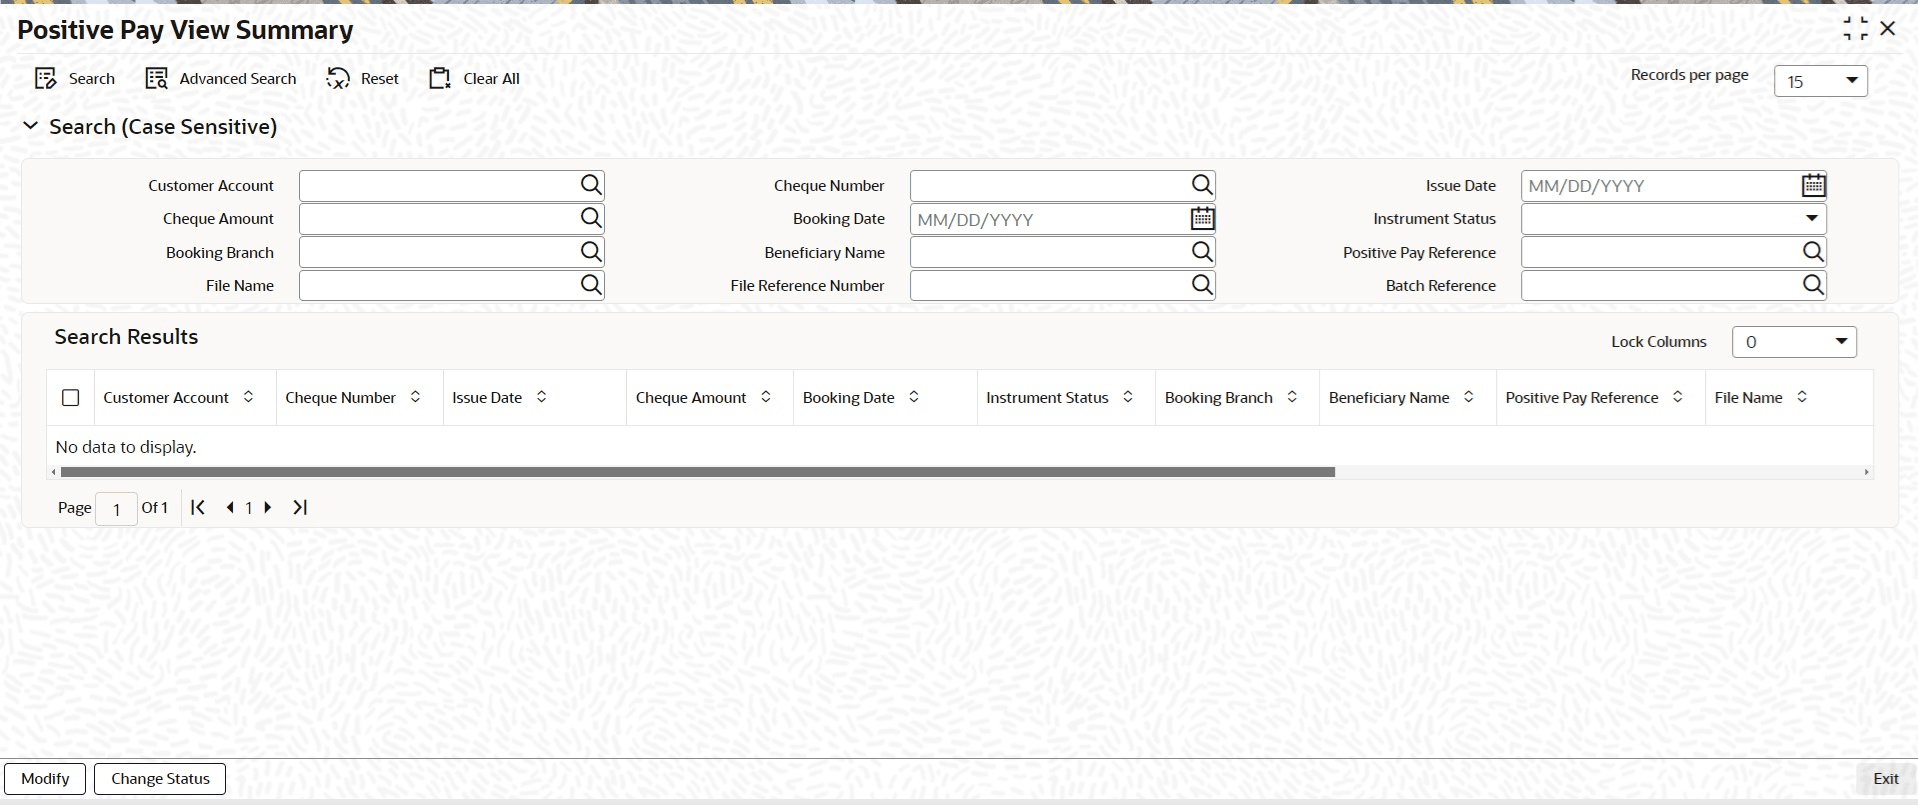Sort by Issue Date column
Viewport: 1918px width, 806px height.
pos(542,397)
